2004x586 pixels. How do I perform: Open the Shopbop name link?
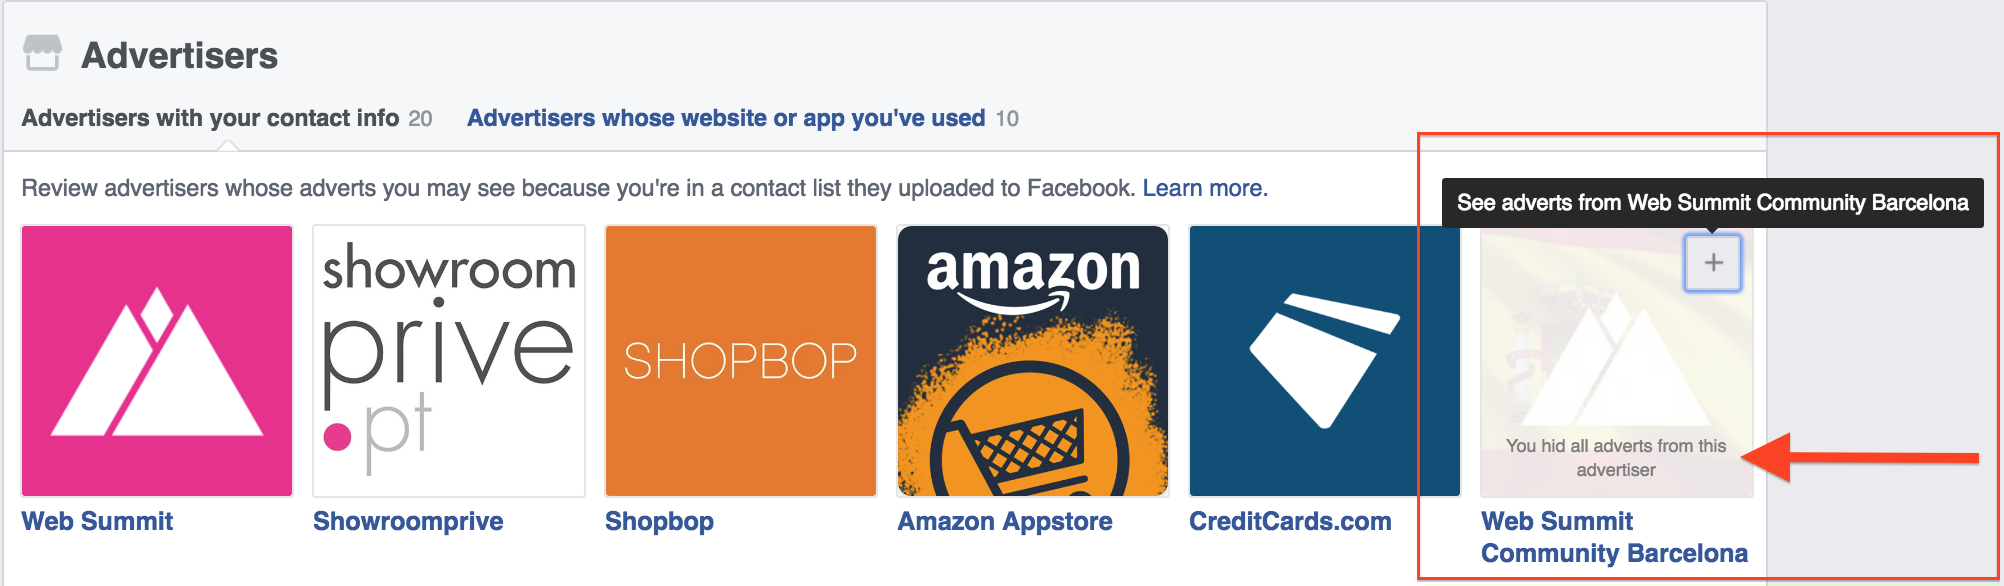pyautogui.click(x=659, y=521)
